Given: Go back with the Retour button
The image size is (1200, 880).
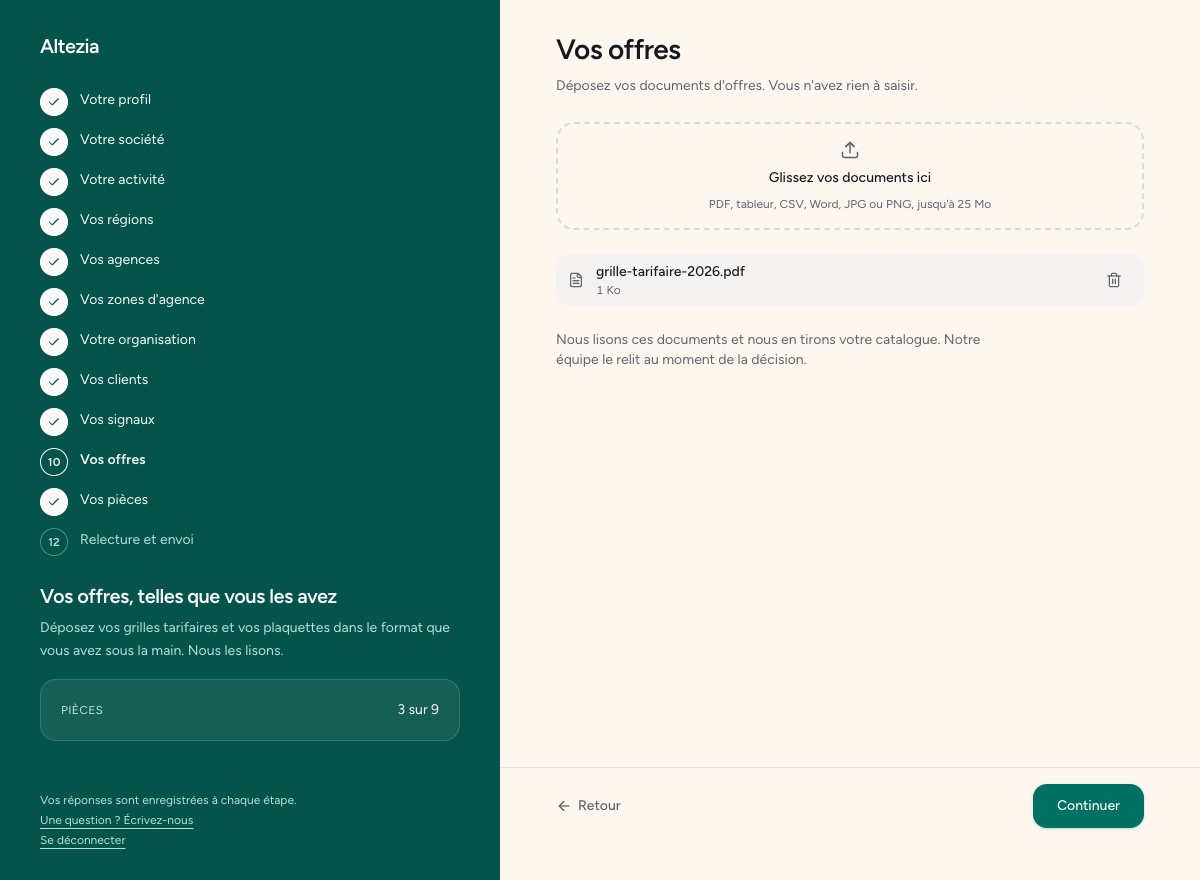Looking at the screenshot, I should [x=589, y=806].
